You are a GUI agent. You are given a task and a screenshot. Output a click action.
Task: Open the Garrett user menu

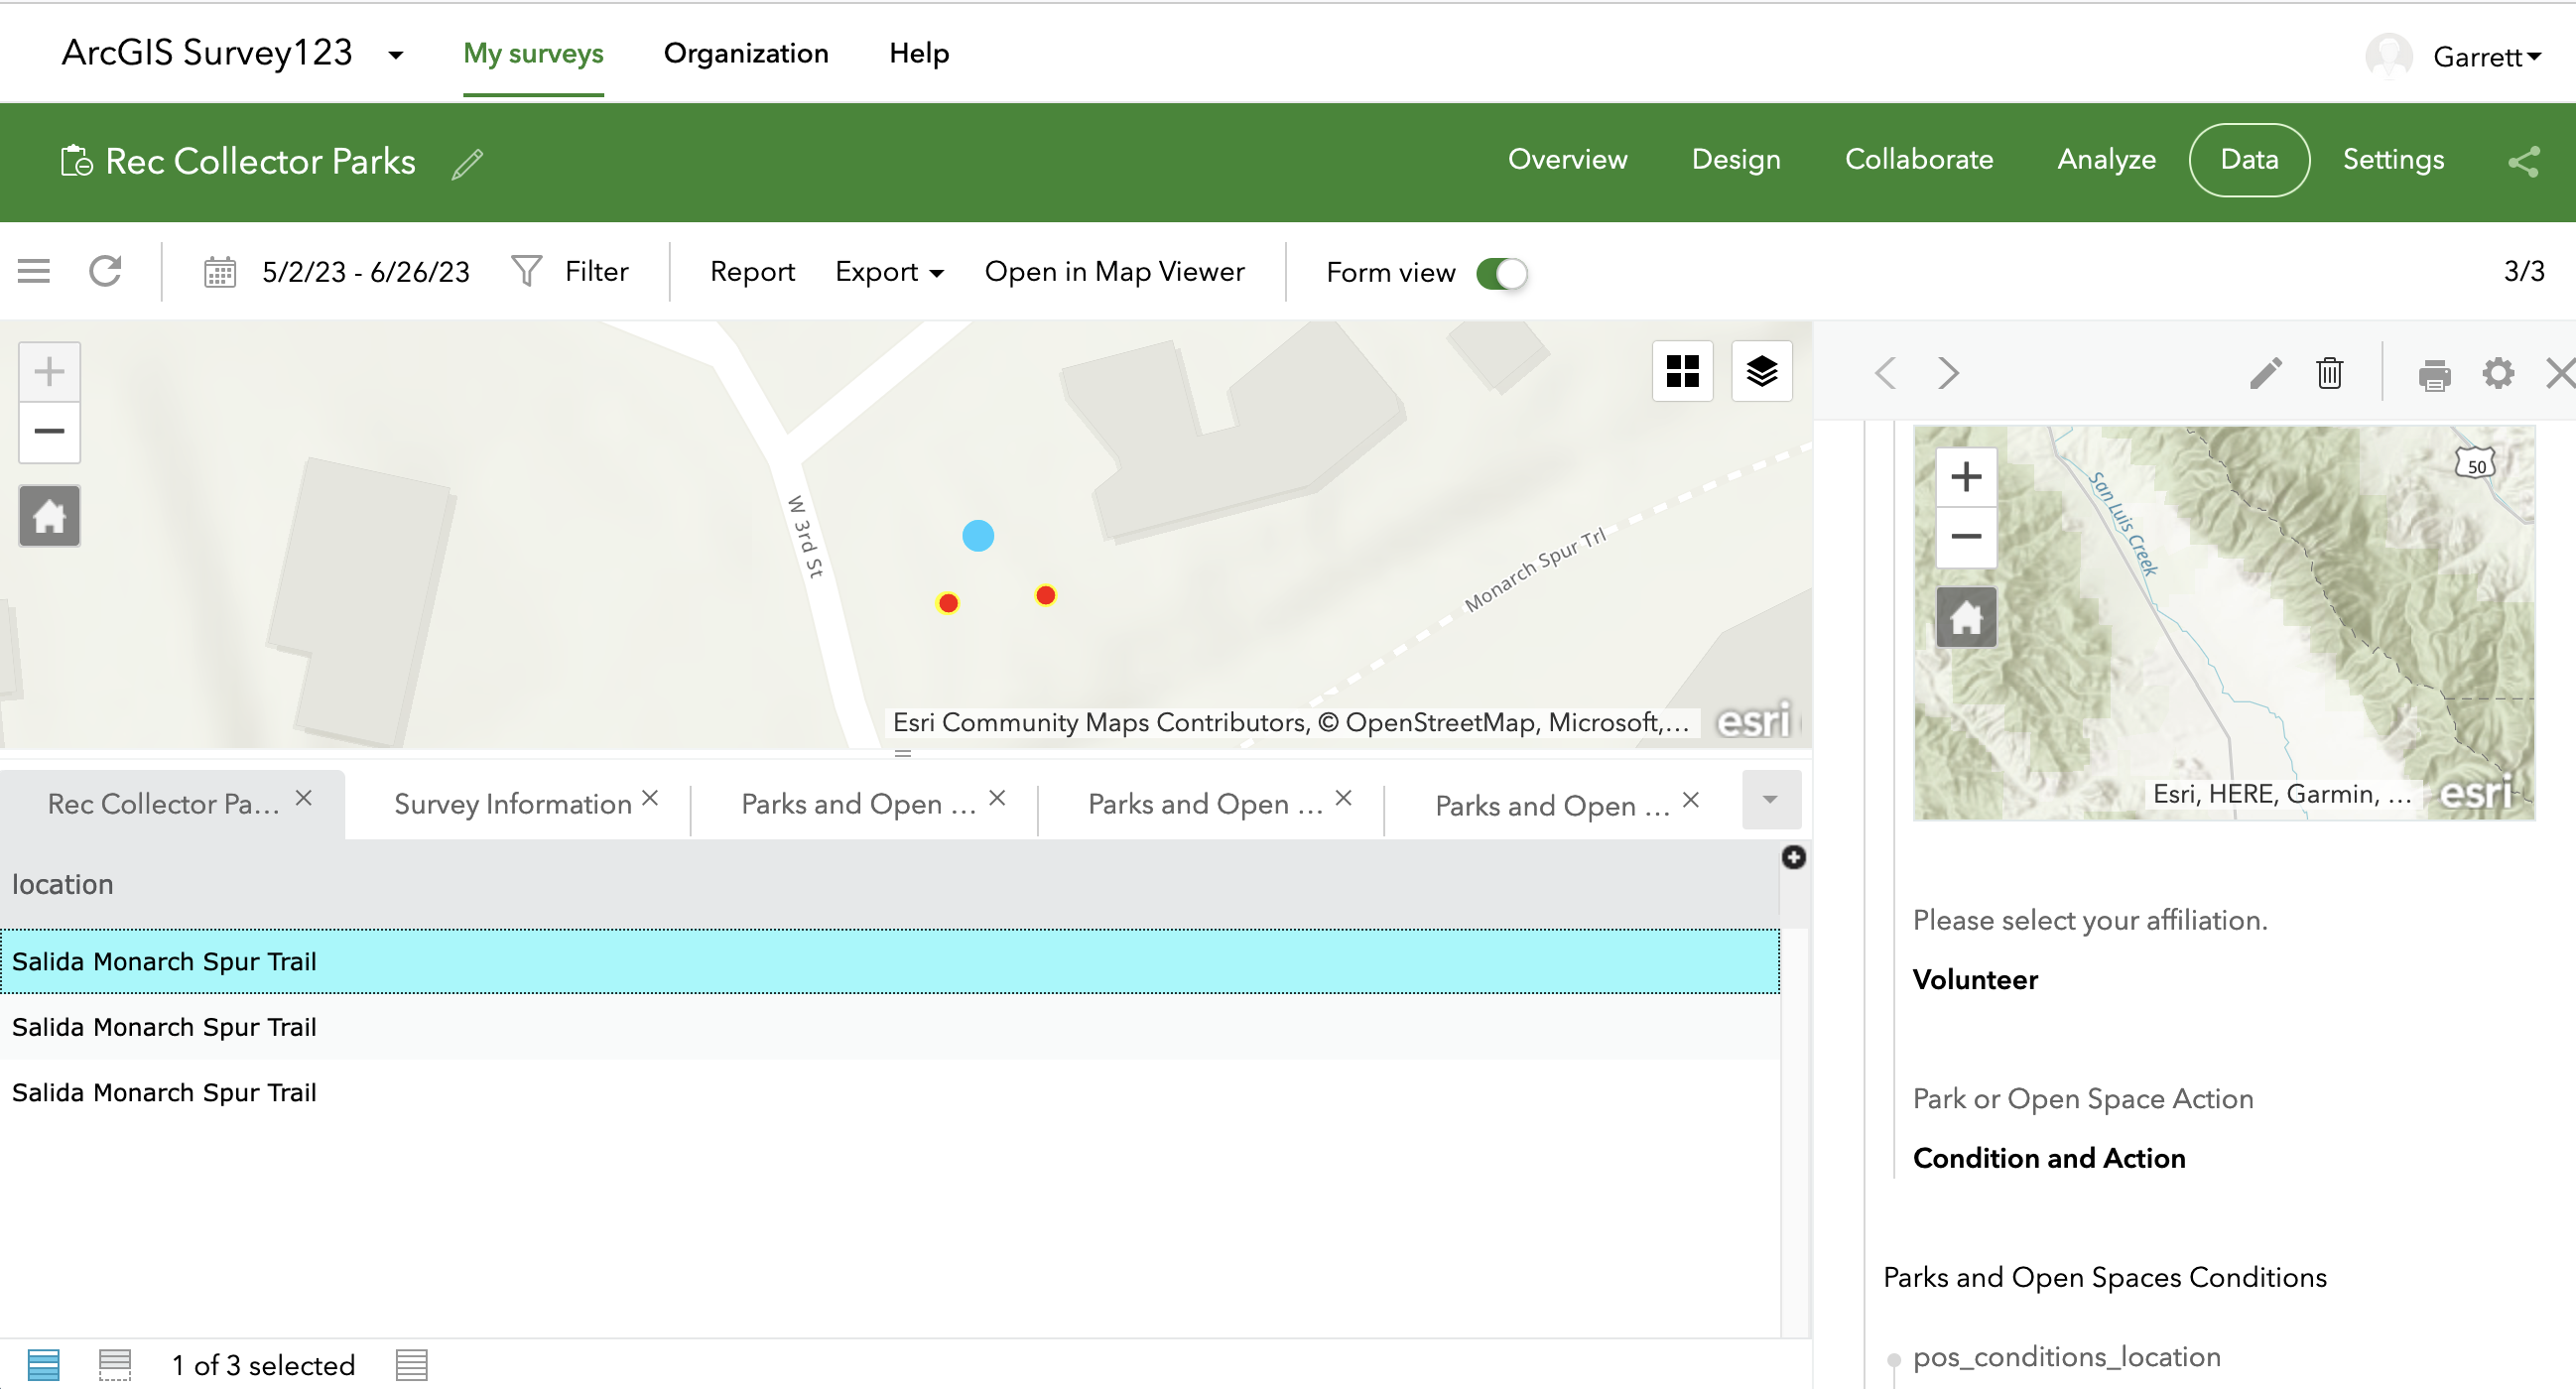(2485, 57)
